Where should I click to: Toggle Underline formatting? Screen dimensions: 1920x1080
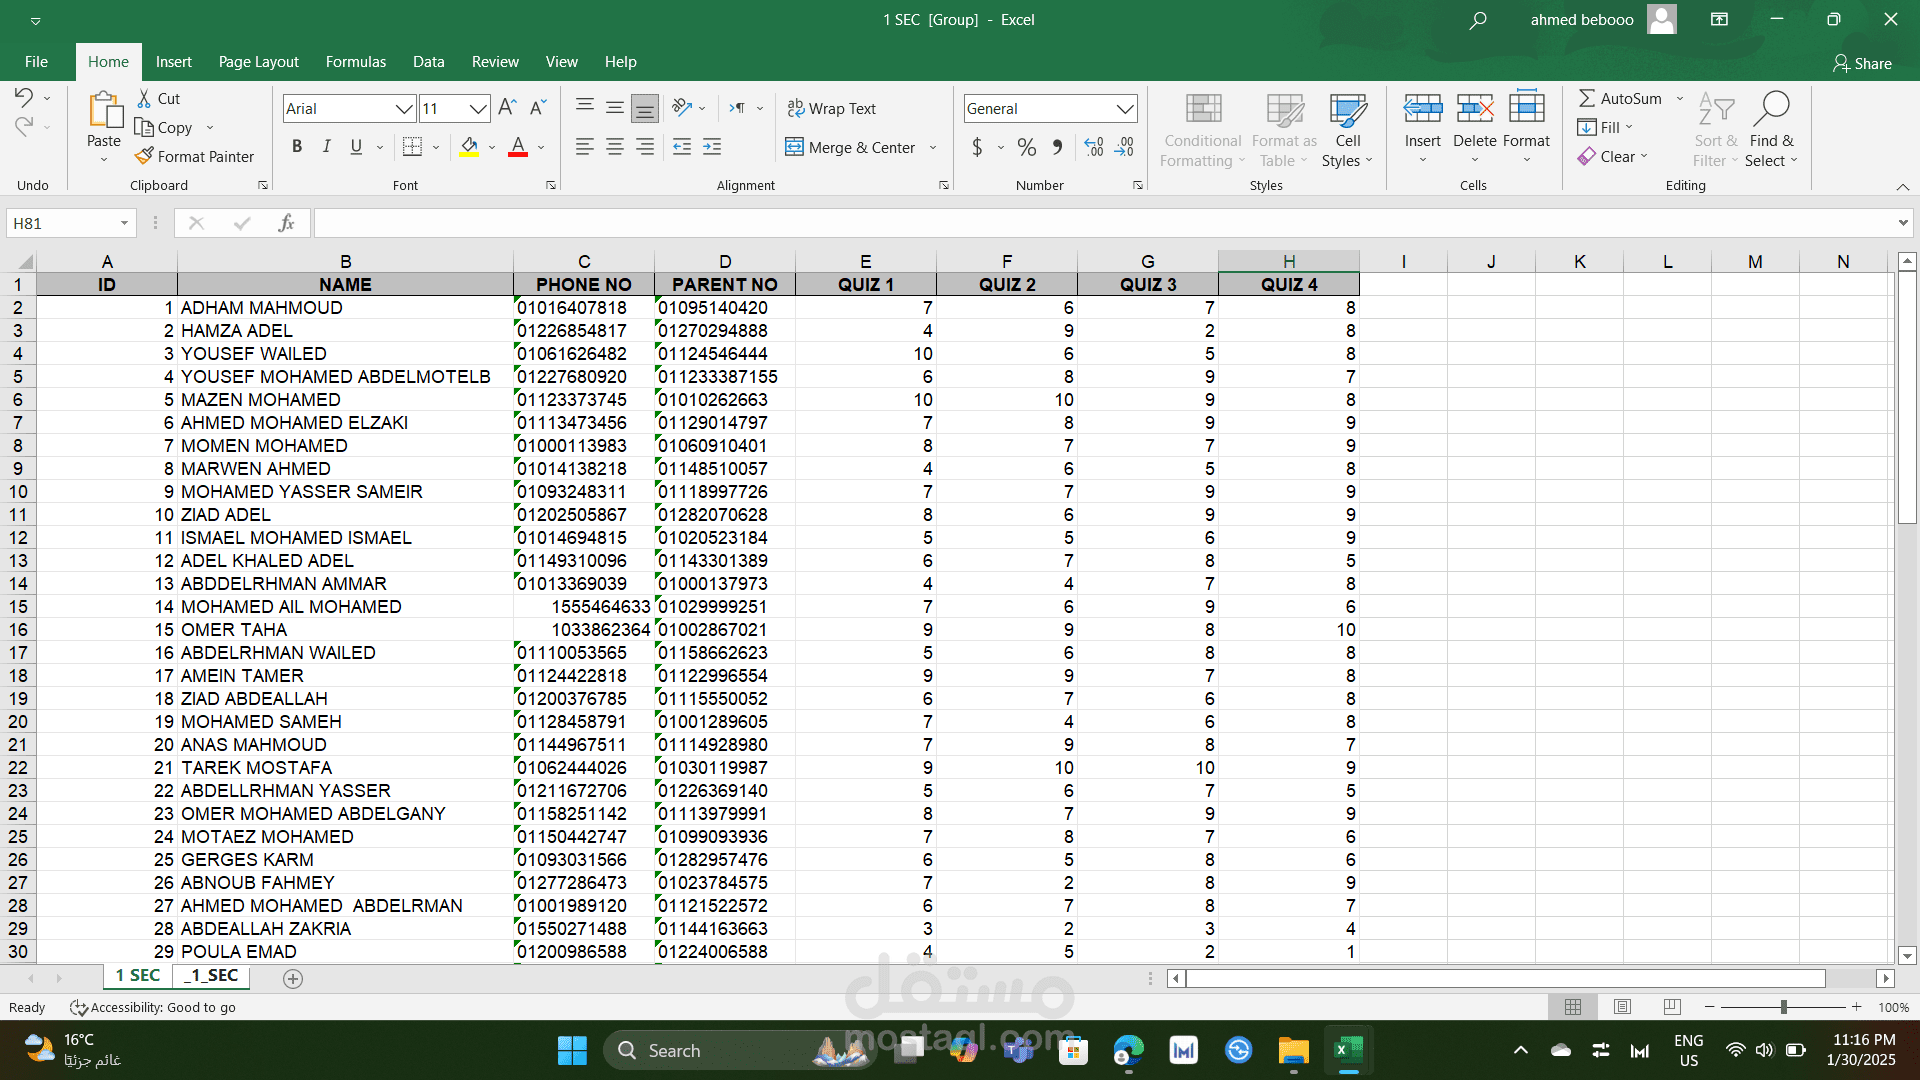pos(356,147)
